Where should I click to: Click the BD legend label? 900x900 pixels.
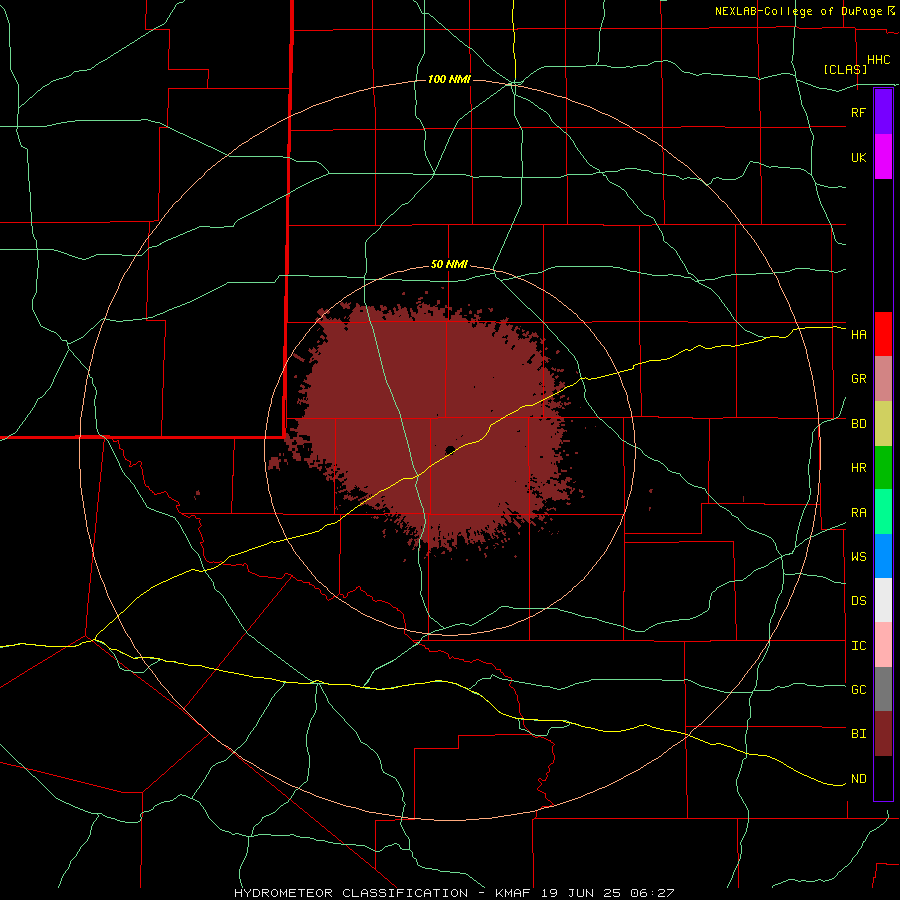click(858, 424)
